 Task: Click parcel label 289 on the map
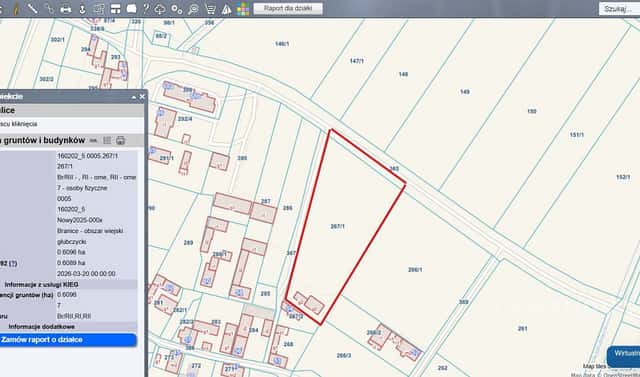pos(188,243)
